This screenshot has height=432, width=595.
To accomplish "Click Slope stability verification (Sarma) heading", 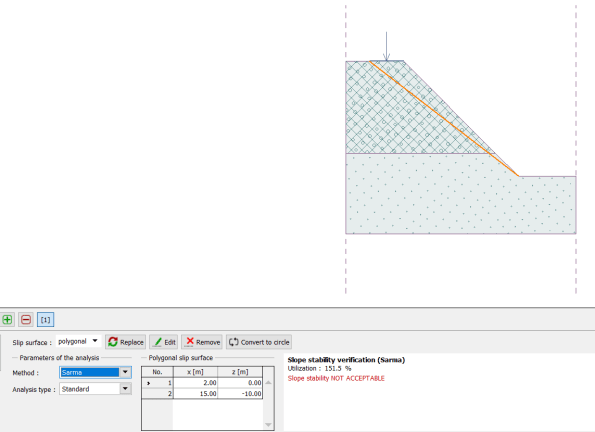I will 346,360.
